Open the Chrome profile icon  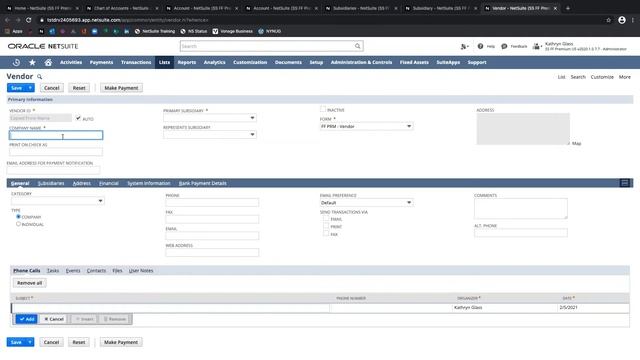622,20
